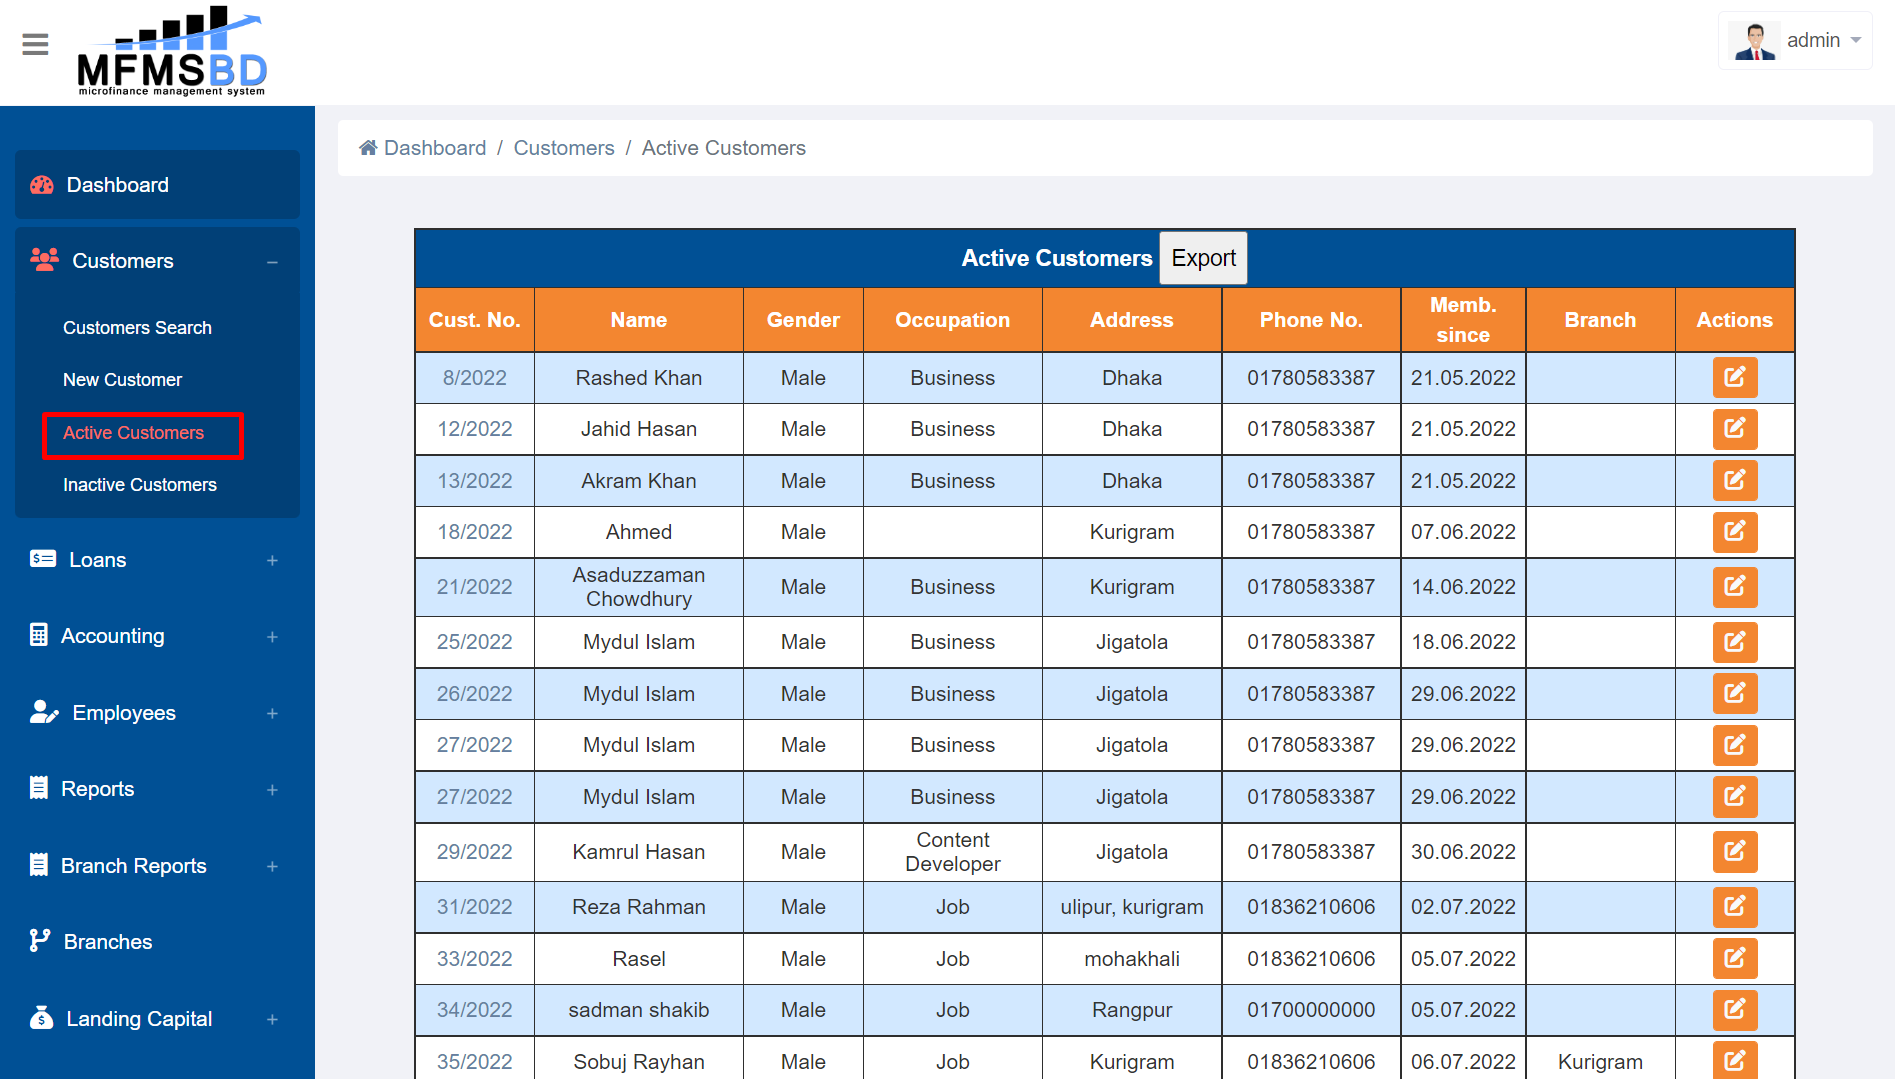Edit customer number 26/2022
Screen dimensions: 1895x1079
1735,694
